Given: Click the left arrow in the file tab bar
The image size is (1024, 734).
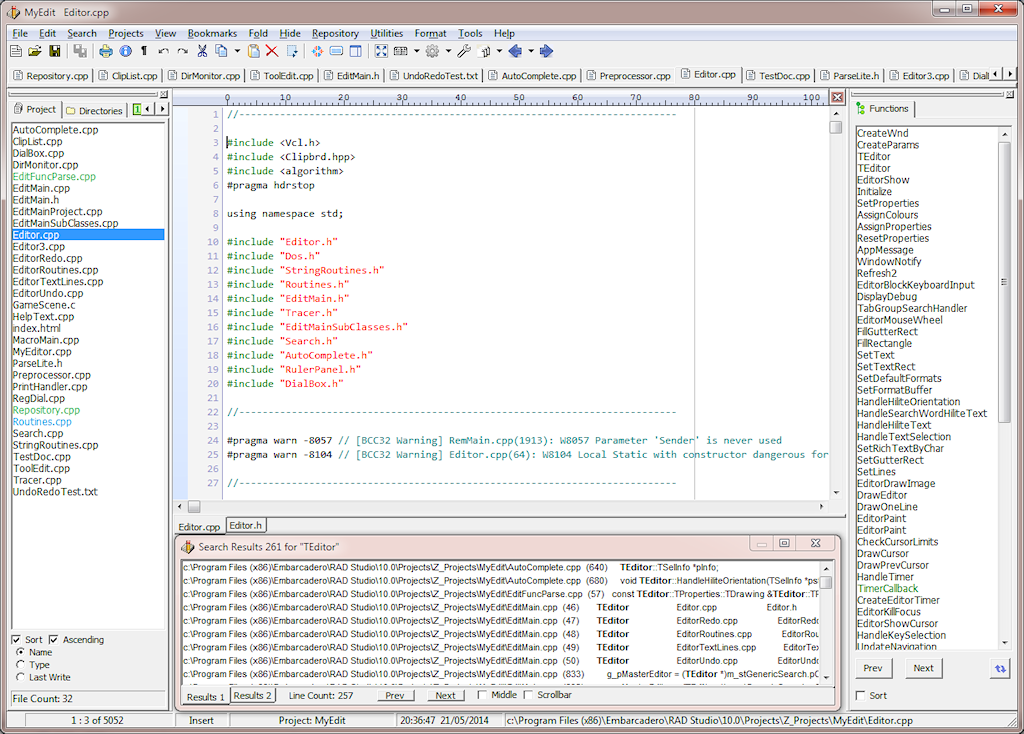Looking at the screenshot, I should pos(996,74).
